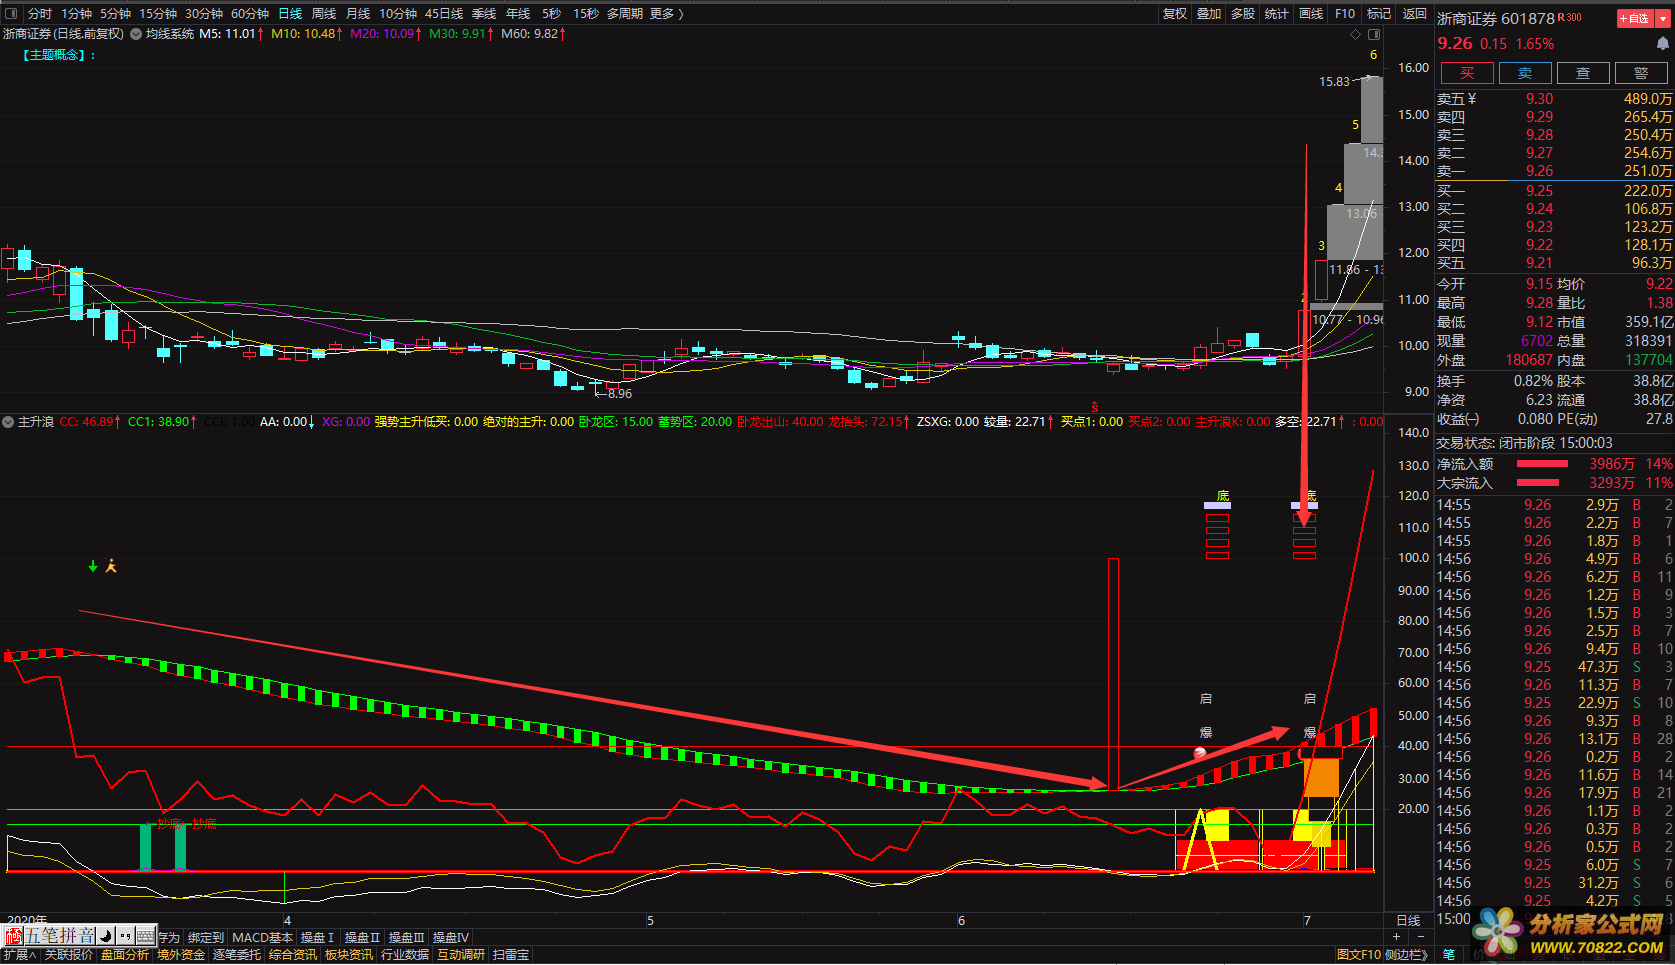Switch to 操盘 I template
Viewport: 1675px width, 965px height.
(x=318, y=937)
